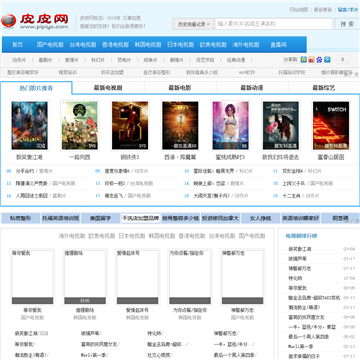
Task: Click the last blue share icon
Action: pyautogui.click(x=327, y=60)
